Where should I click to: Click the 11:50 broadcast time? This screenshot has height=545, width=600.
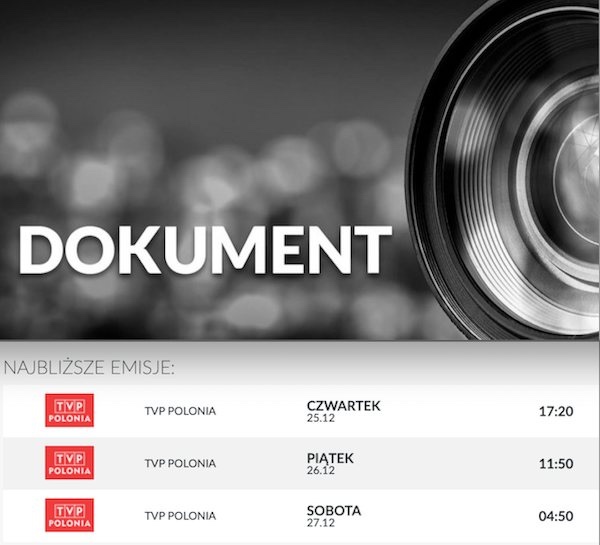[556, 464]
